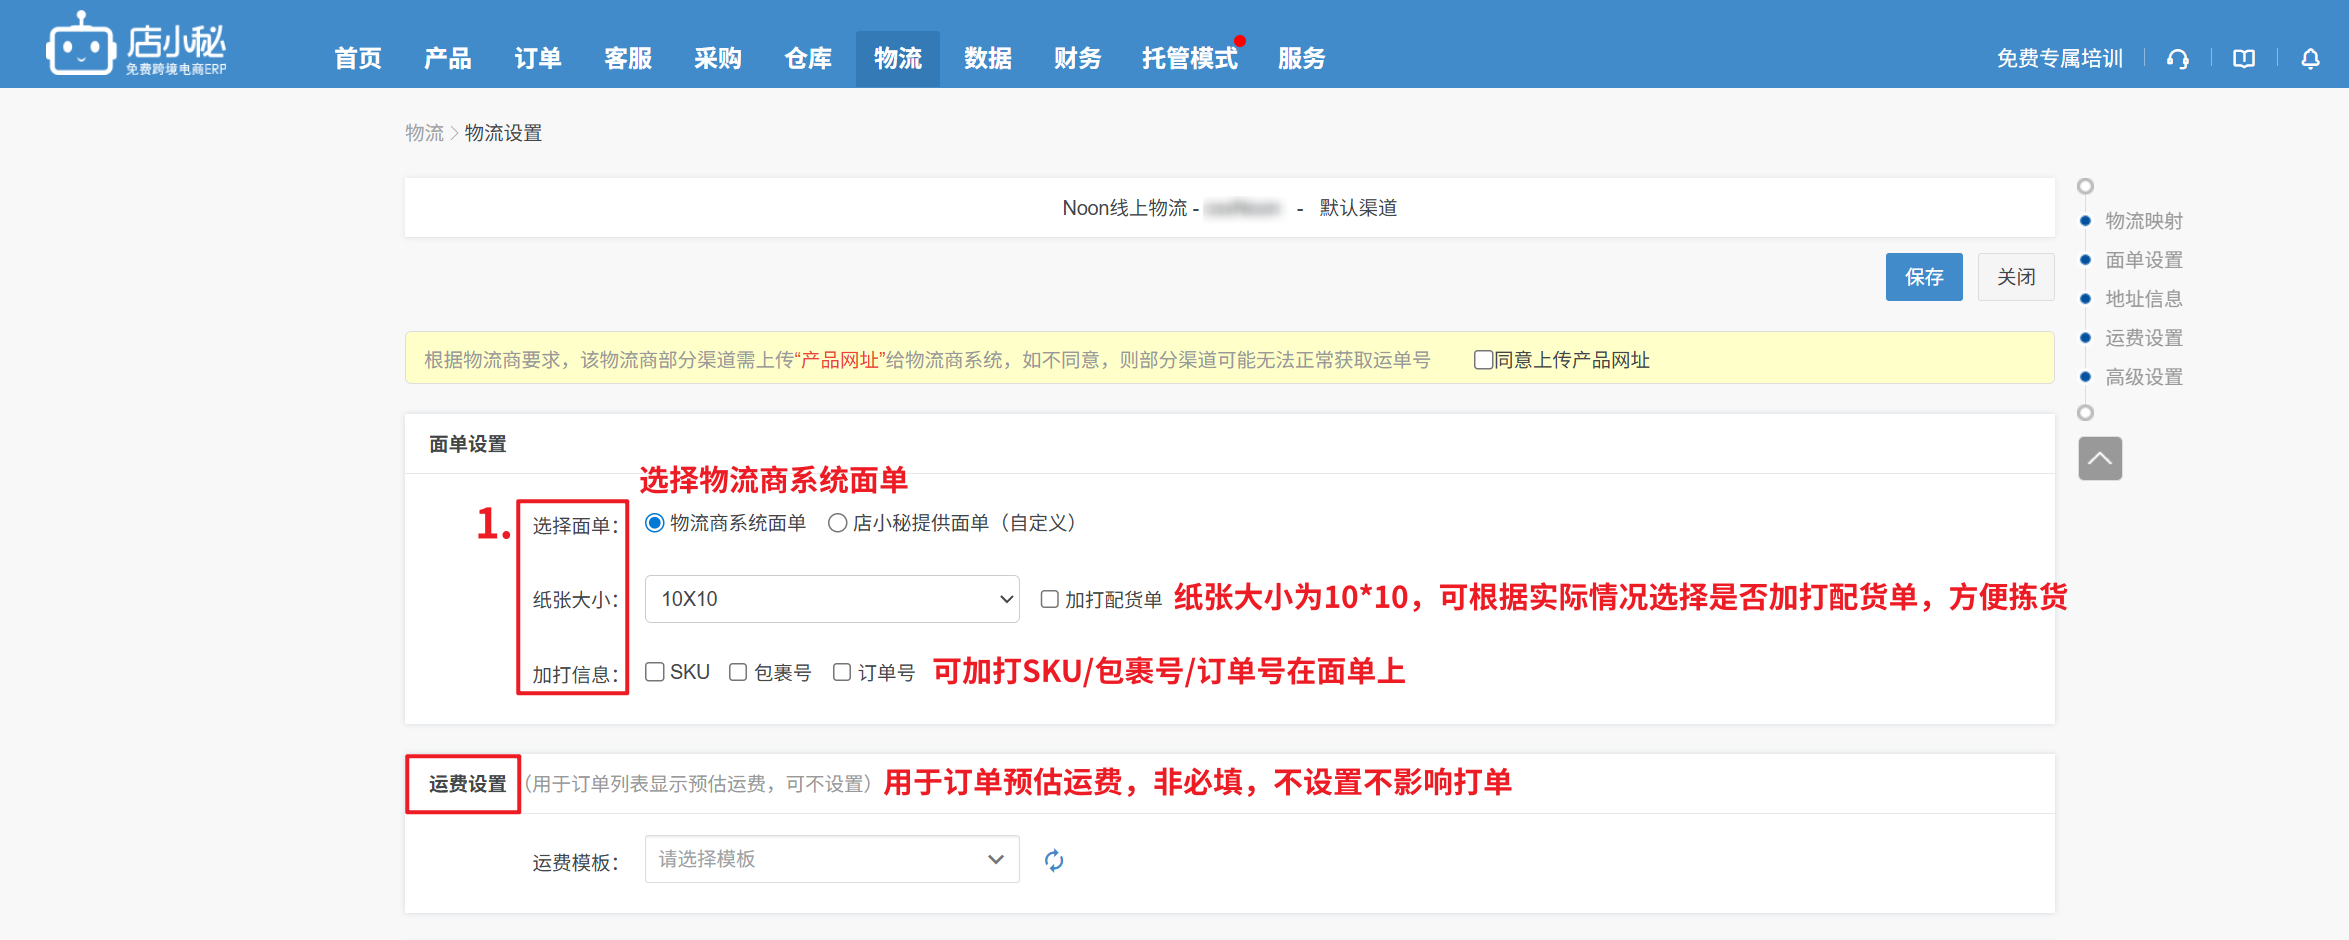Check the 加打配货单 checkbox
2349x940 pixels.
pyautogui.click(x=1049, y=599)
